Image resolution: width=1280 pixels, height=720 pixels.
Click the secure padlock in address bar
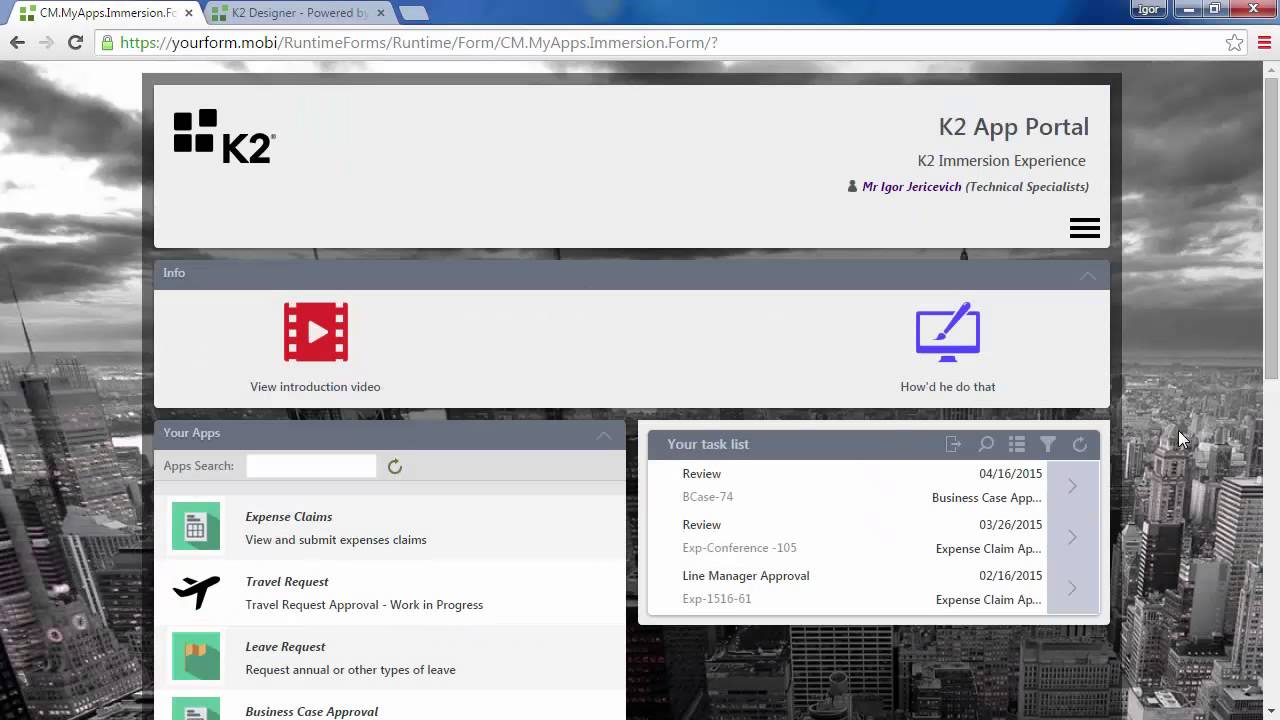(x=107, y=42)
